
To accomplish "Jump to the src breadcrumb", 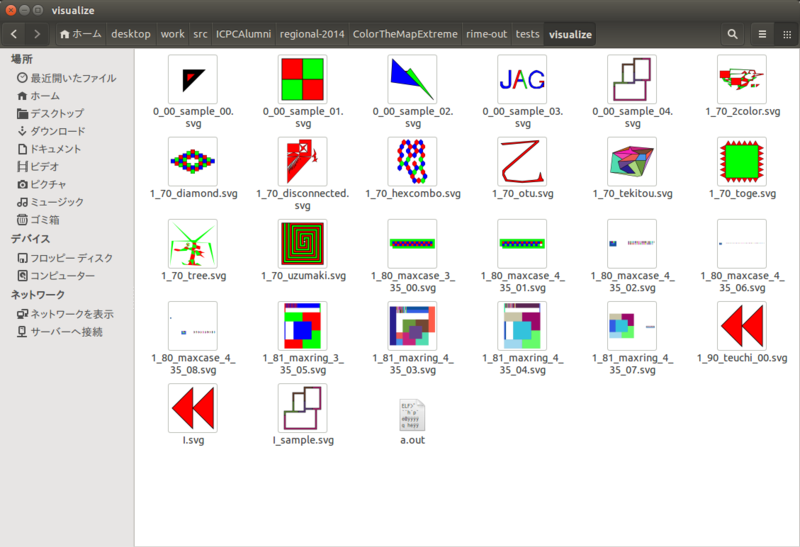I will pos(200,34).
